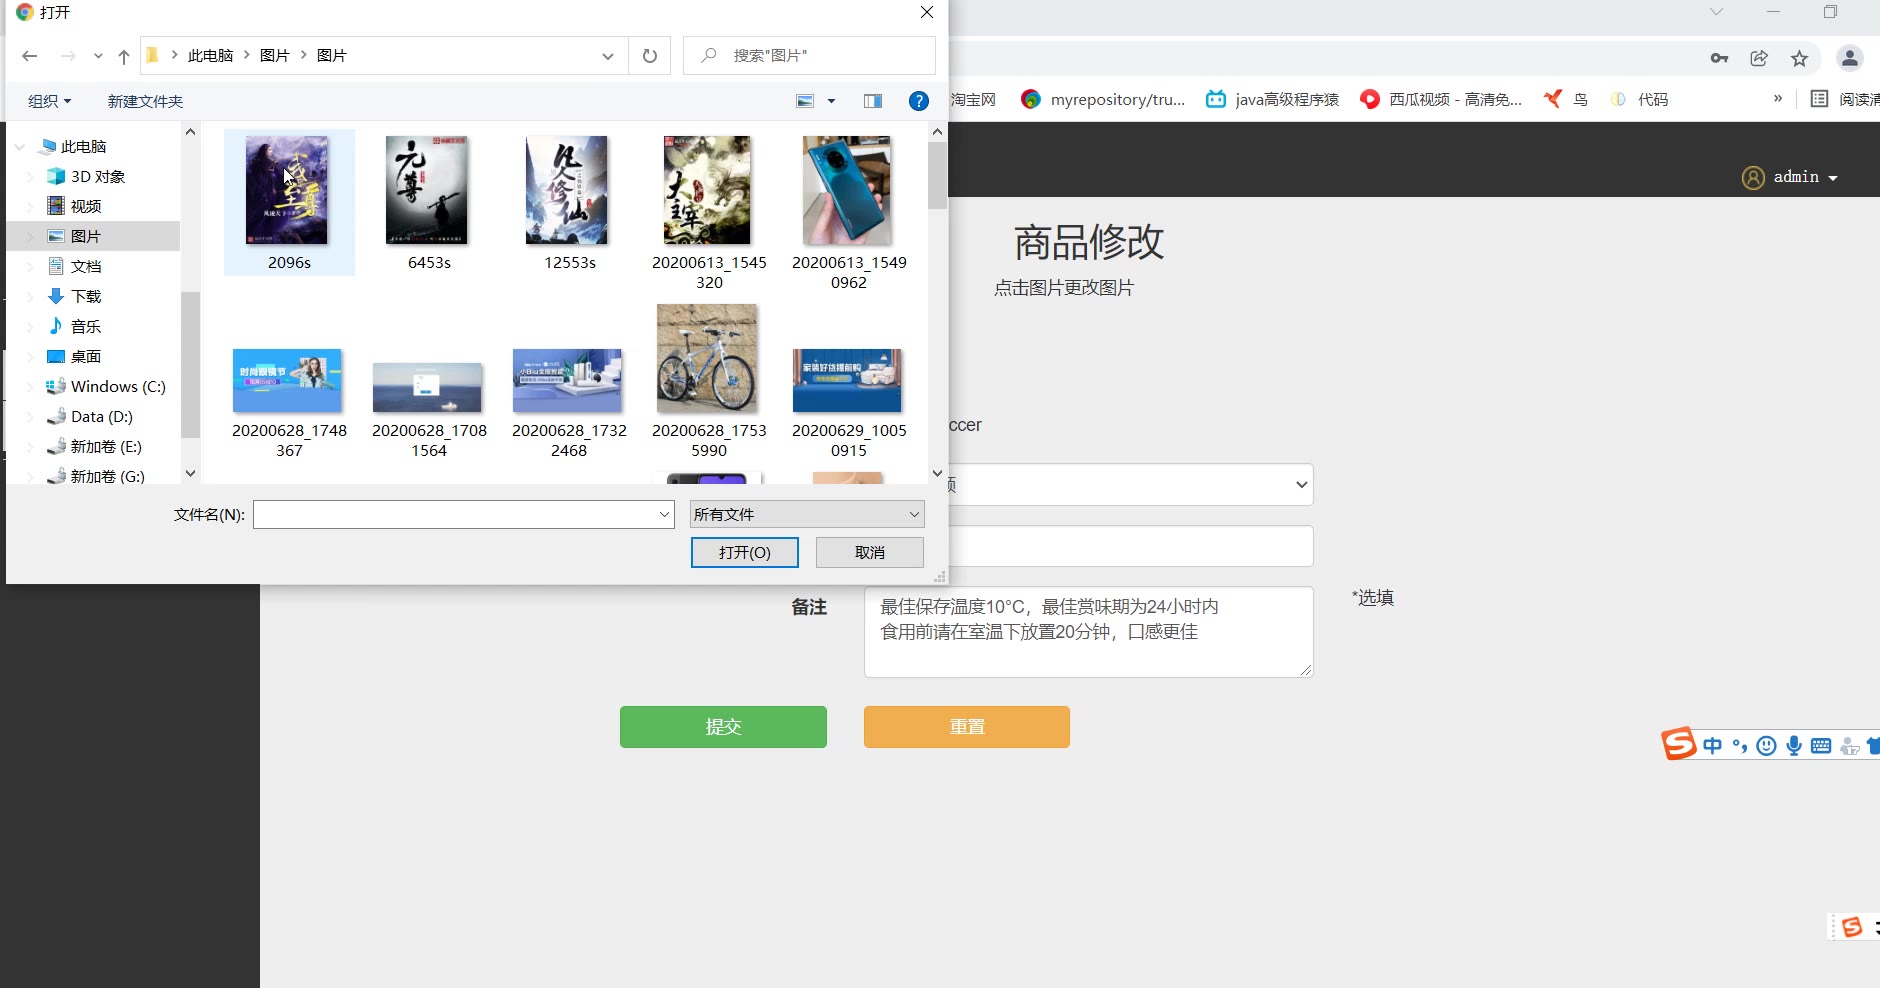Change view mode icon in dialog
This screenshot has height=988, width=1880.
pos(805,101)
